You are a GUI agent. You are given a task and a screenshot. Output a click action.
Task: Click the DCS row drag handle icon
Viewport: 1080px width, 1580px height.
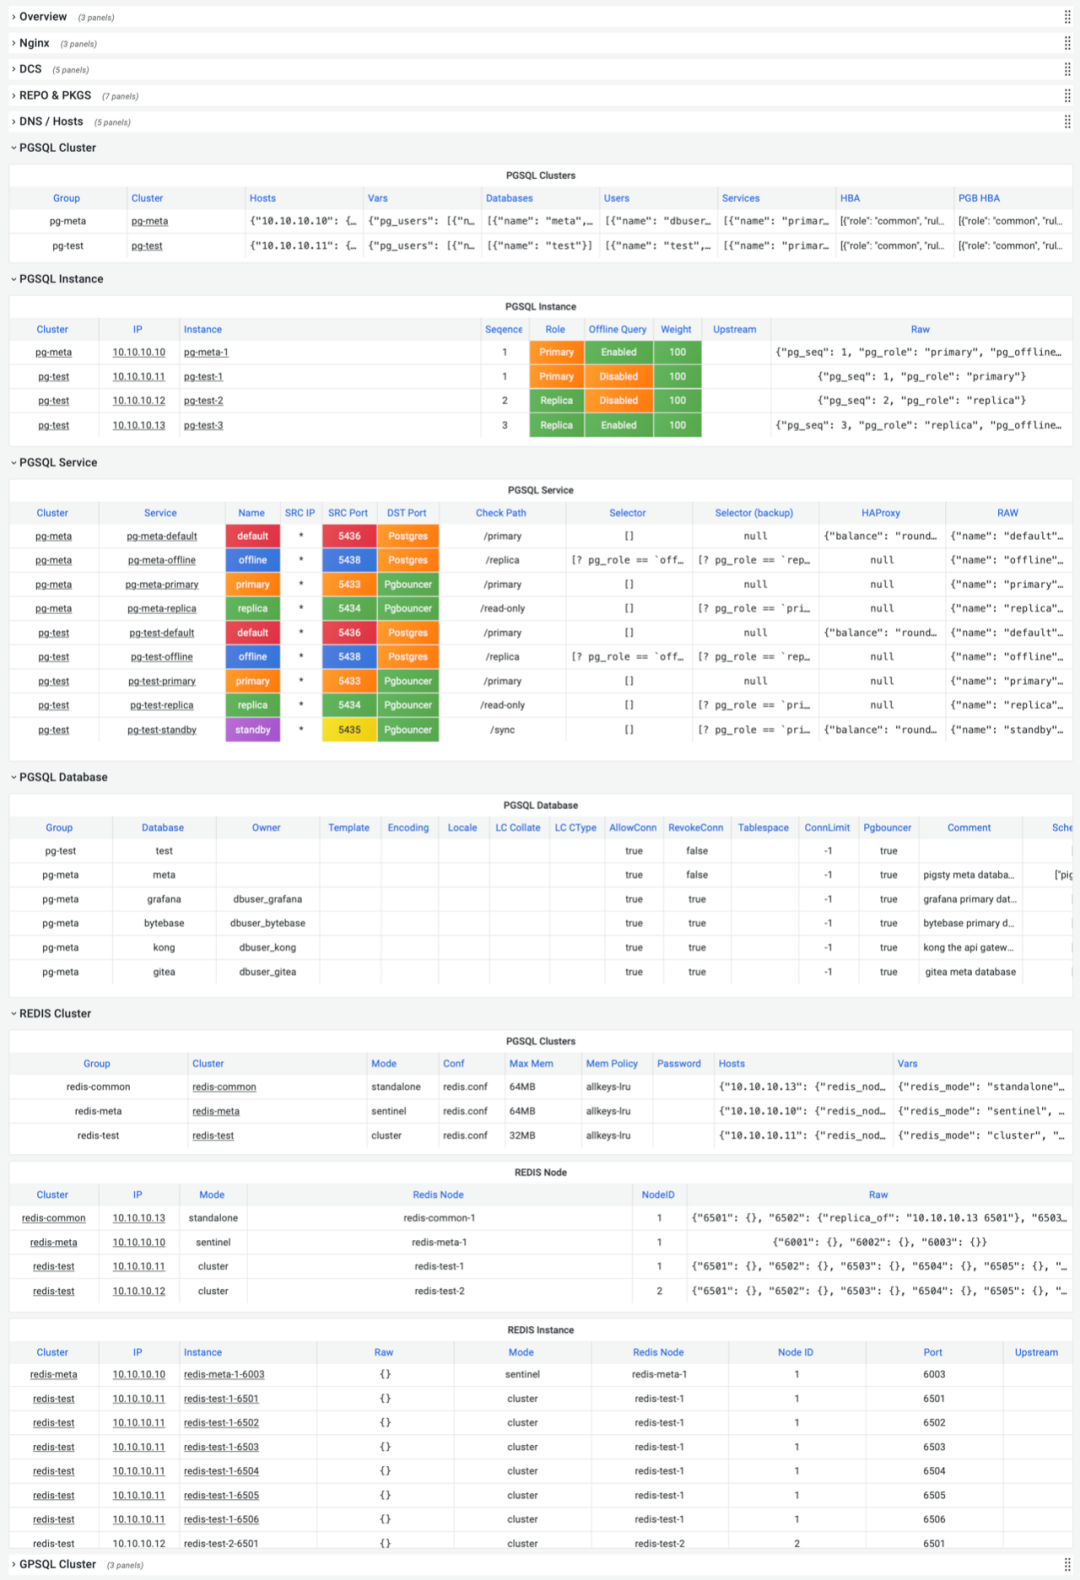pyautogui.click(x=1067, y=69)
